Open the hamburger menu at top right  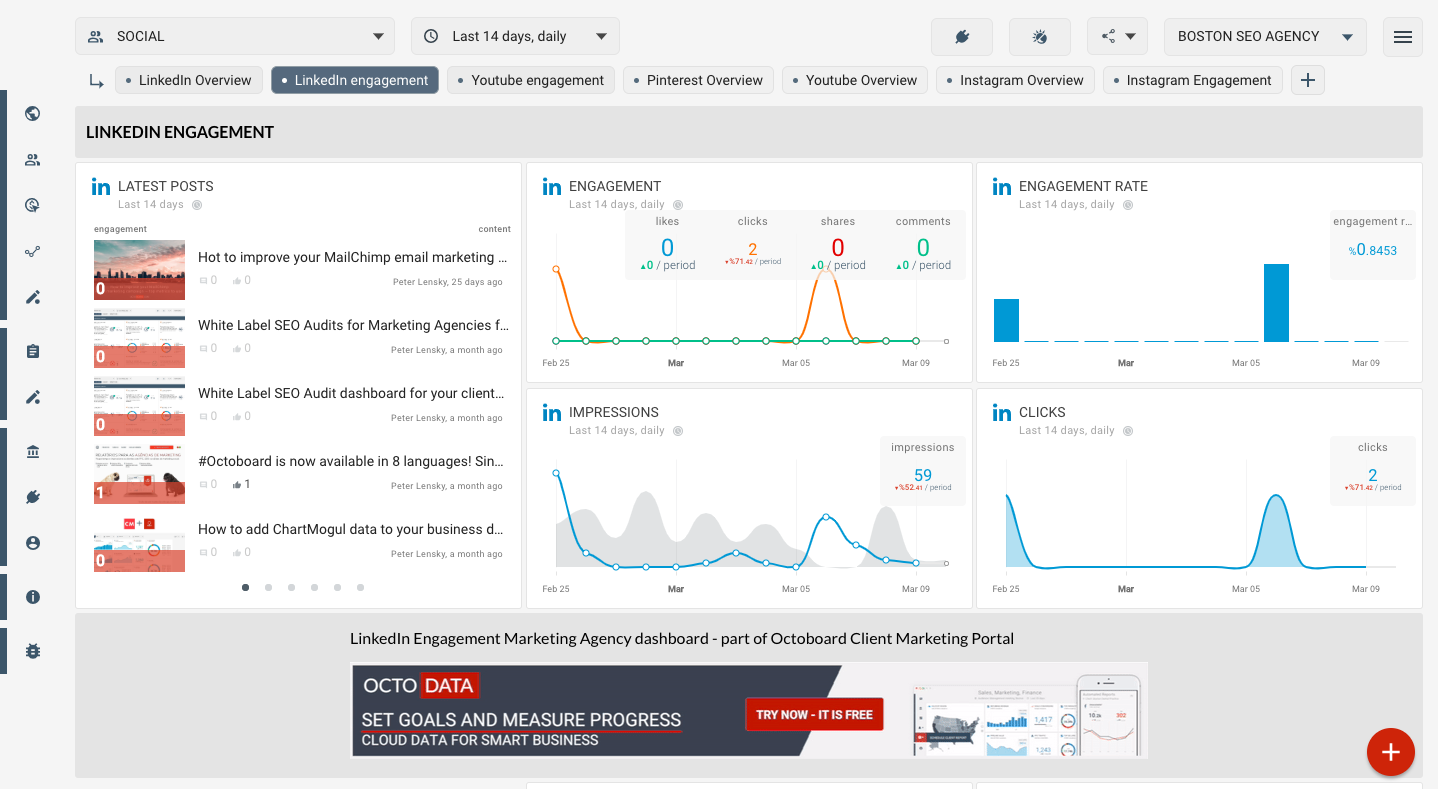click(1403, 37)
